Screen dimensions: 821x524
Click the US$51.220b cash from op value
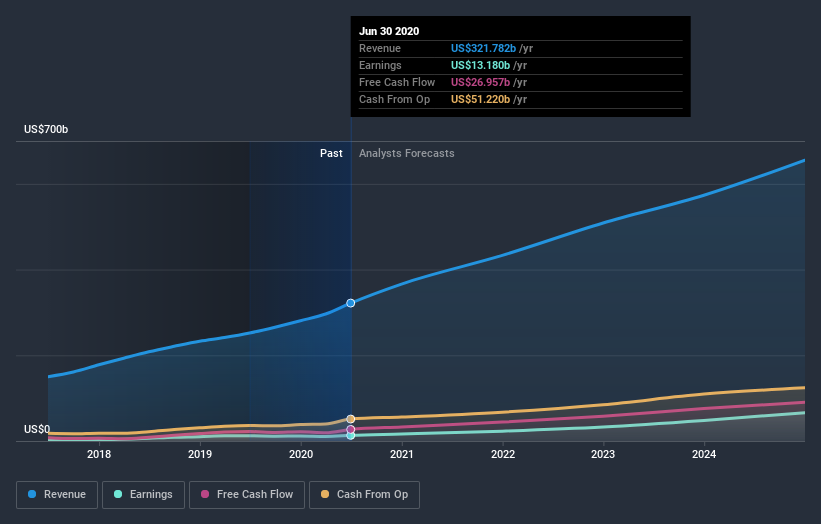click(480, 99)
